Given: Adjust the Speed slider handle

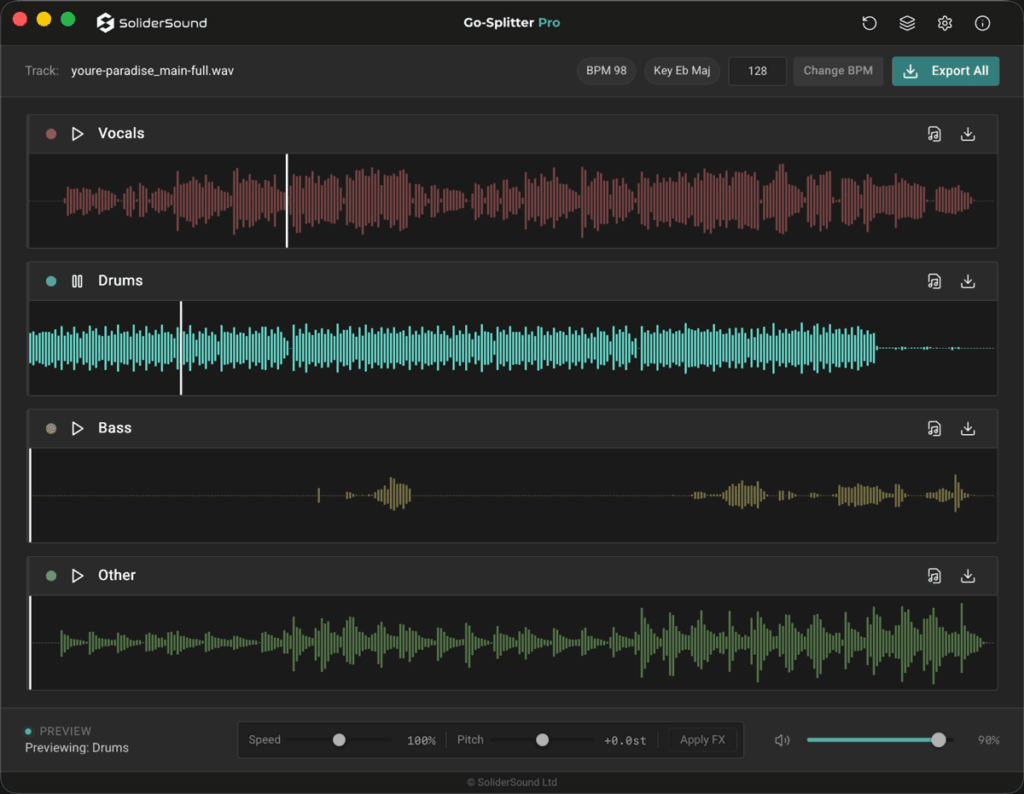Looking at the screenshot, I should 339,740.
